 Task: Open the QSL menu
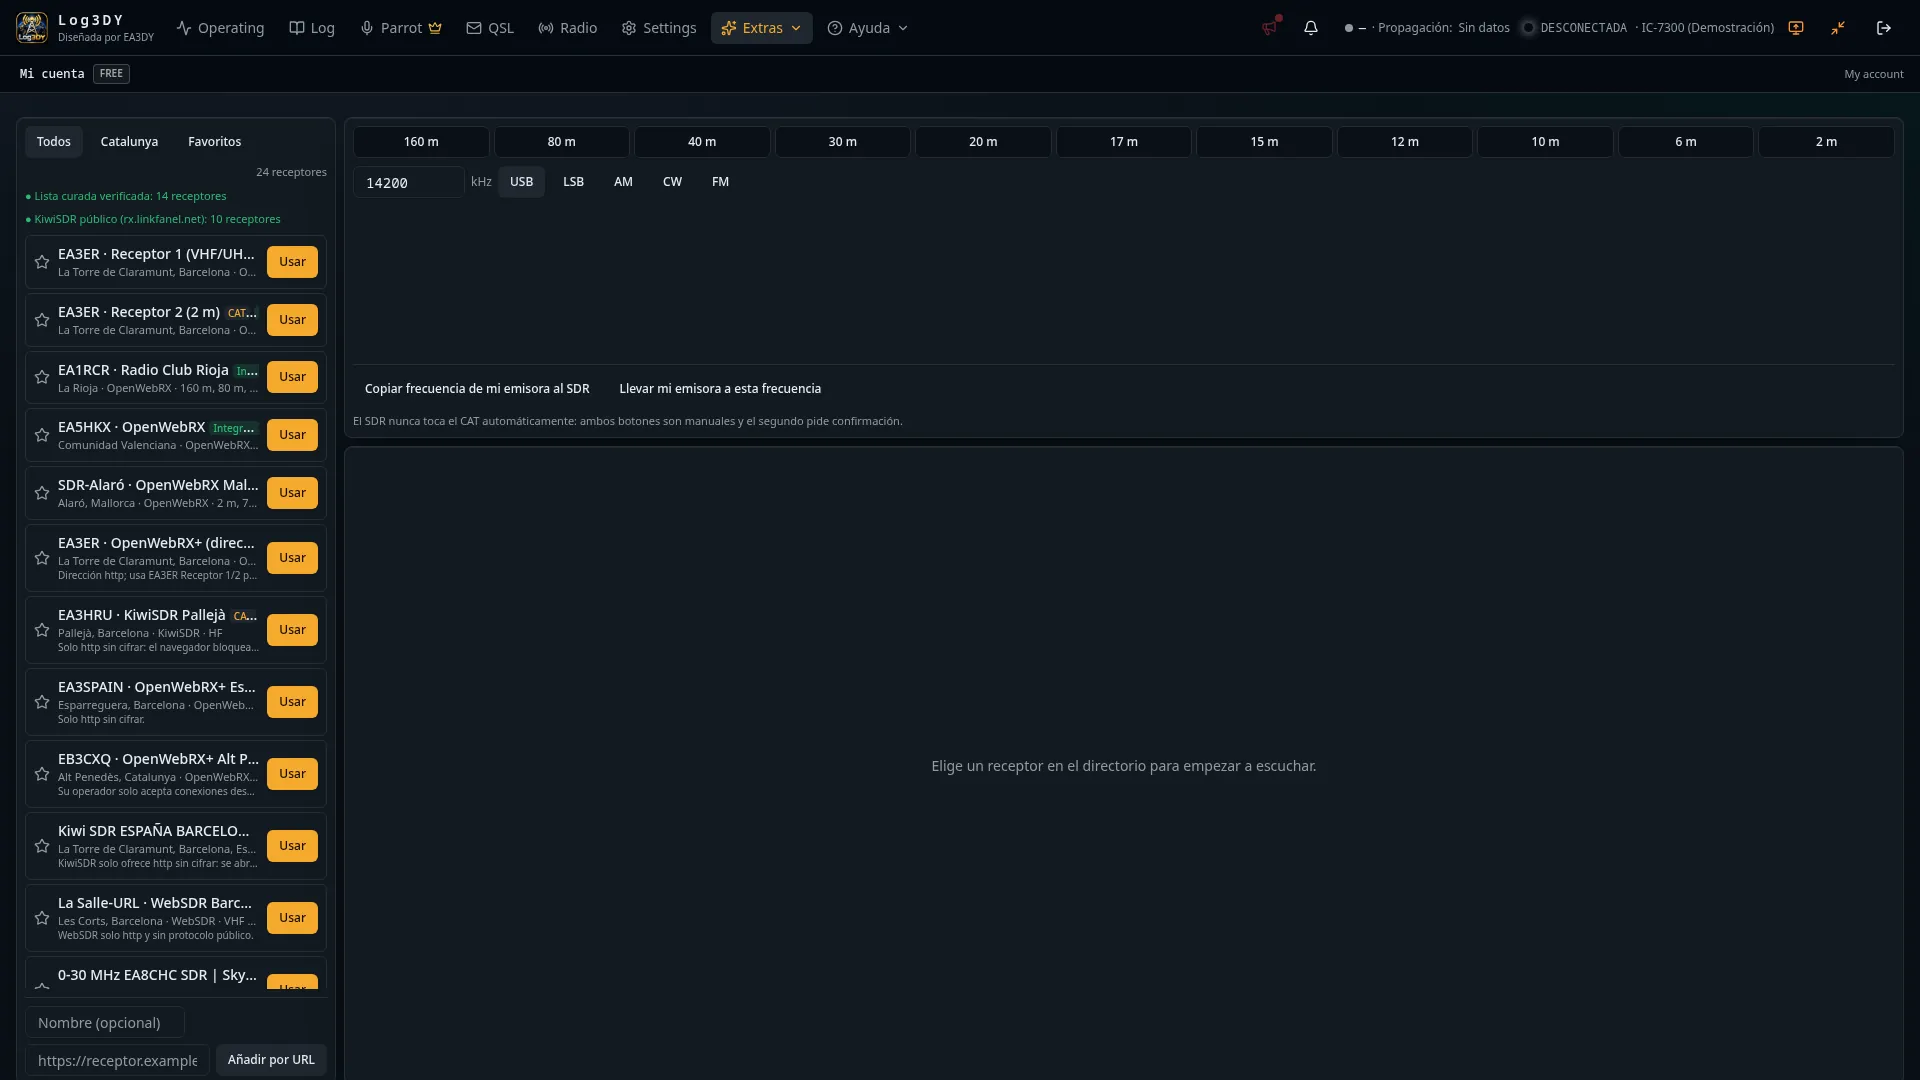pyautogui.click(x=490, y=28)
